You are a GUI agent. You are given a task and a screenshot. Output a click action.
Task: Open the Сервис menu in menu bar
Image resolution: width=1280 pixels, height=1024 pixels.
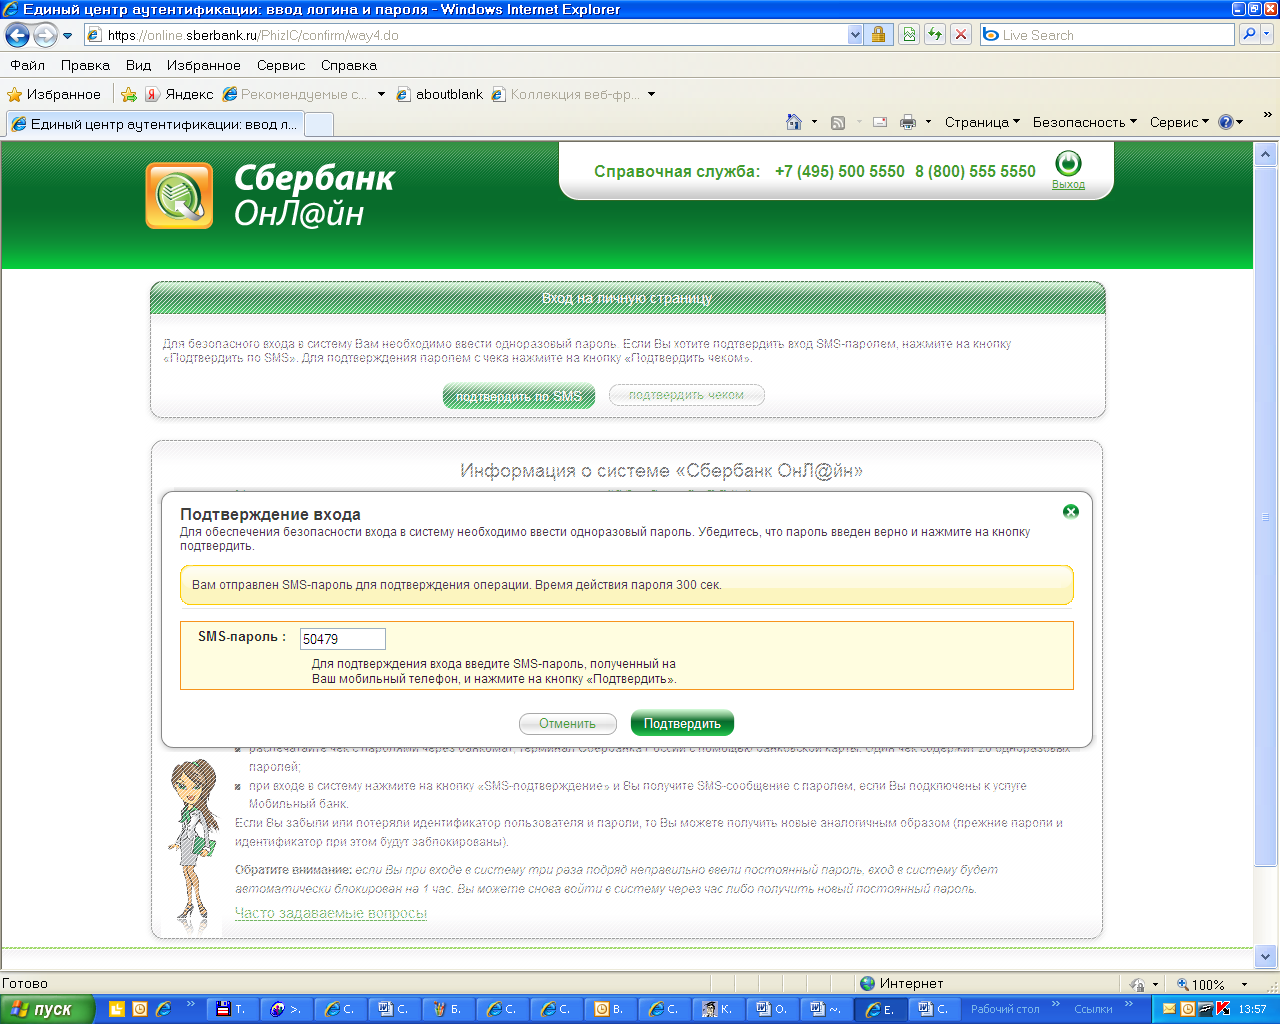281,65
